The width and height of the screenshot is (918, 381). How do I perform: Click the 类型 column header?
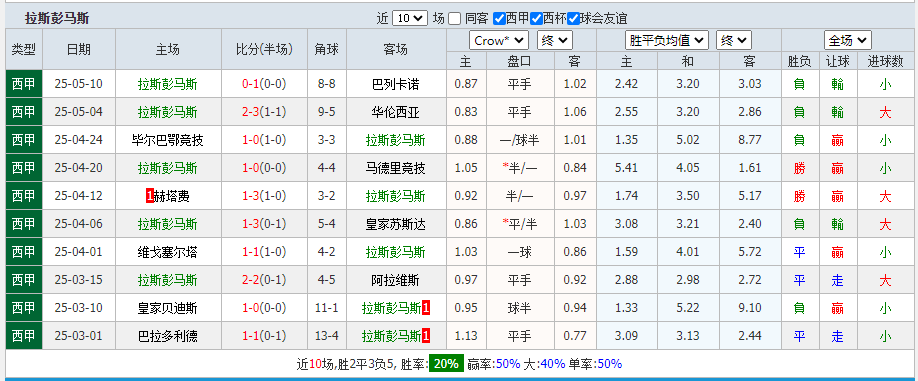point(24,49)
